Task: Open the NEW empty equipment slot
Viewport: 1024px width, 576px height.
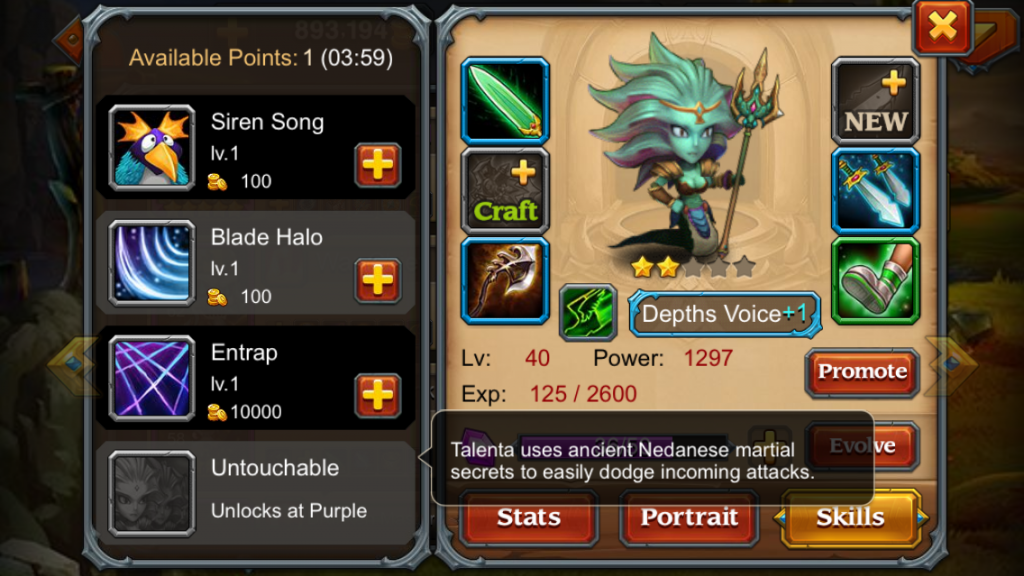Action: 875,101
